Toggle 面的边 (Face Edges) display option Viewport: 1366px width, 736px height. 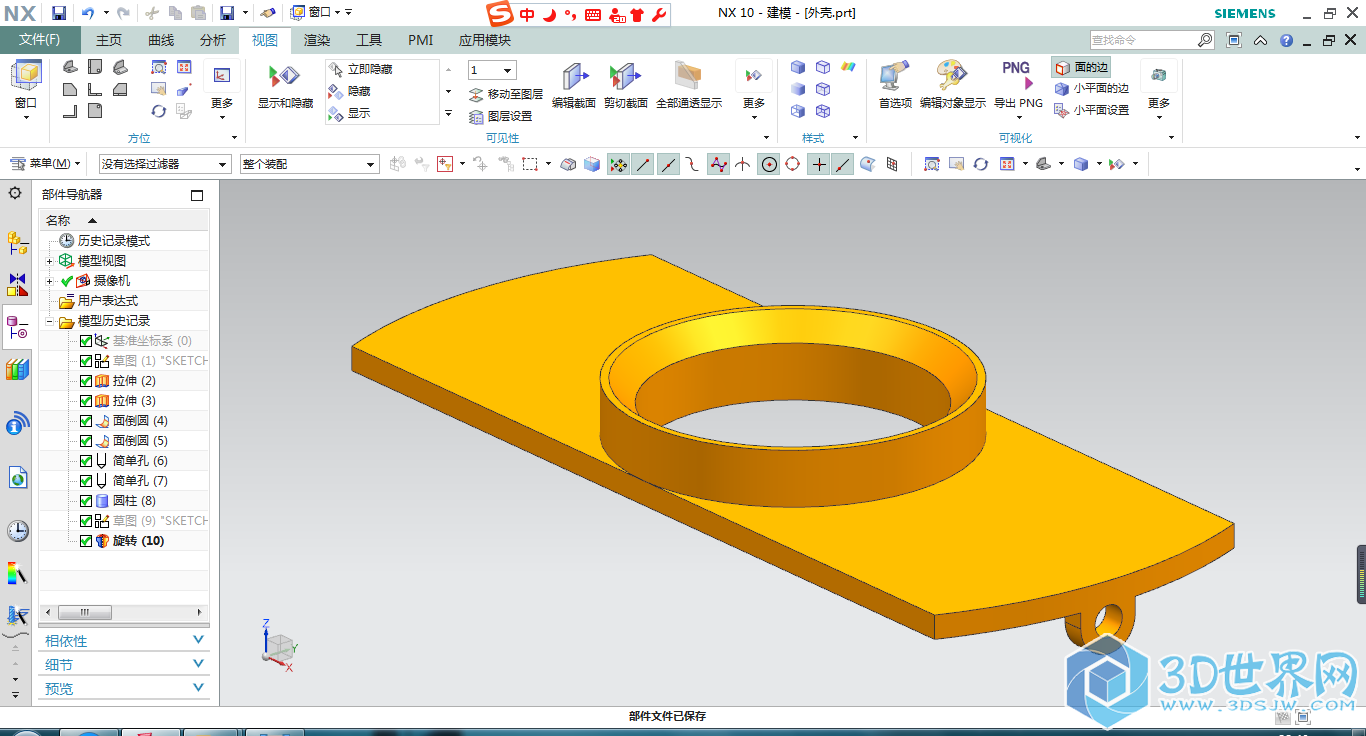(x=1081, y=67)
